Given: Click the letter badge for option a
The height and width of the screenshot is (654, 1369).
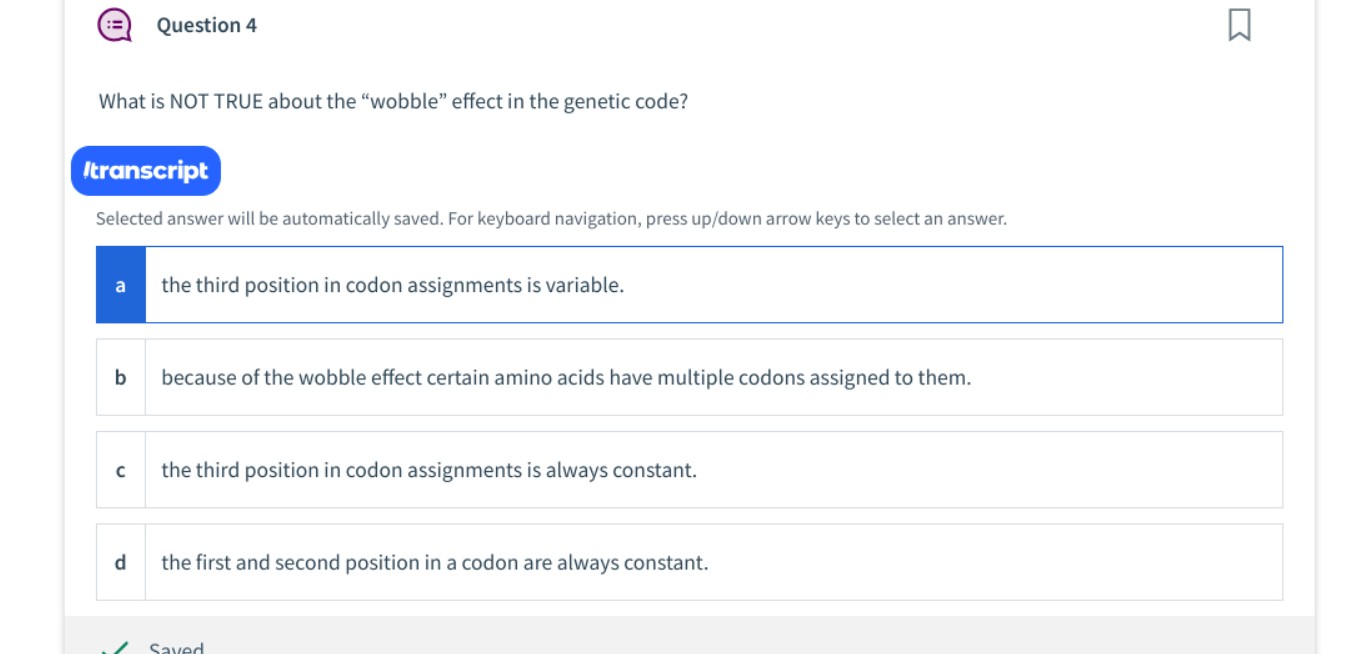Looking at the screenshot, I should pyautogui.click(x=120, y=284).
